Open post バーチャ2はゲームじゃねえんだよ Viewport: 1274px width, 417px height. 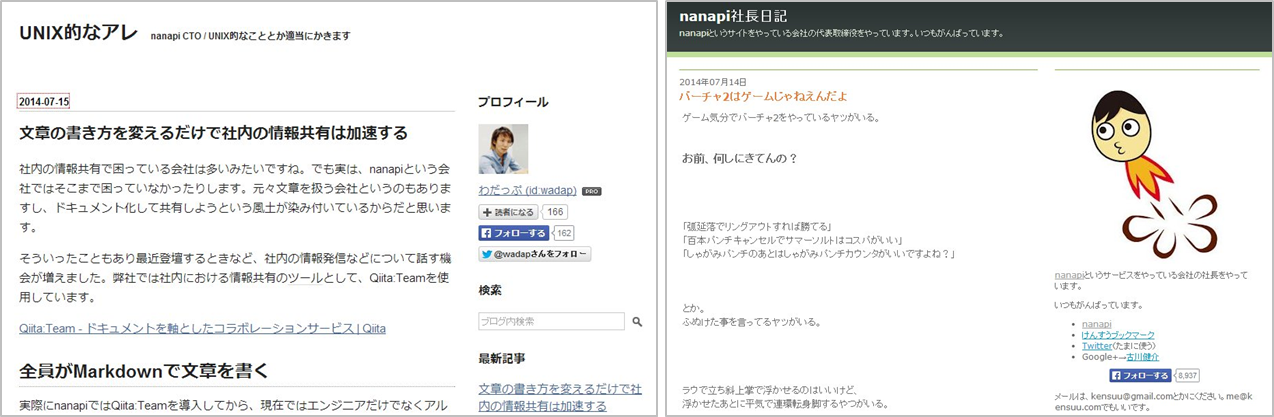click(763, 96)
